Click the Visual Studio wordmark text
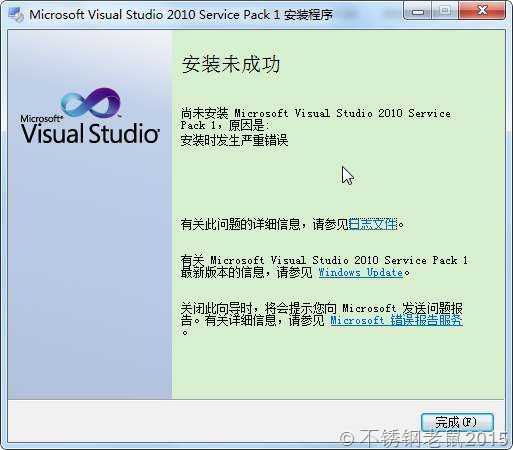The image size is (513, 450). (x=90, y=133)
